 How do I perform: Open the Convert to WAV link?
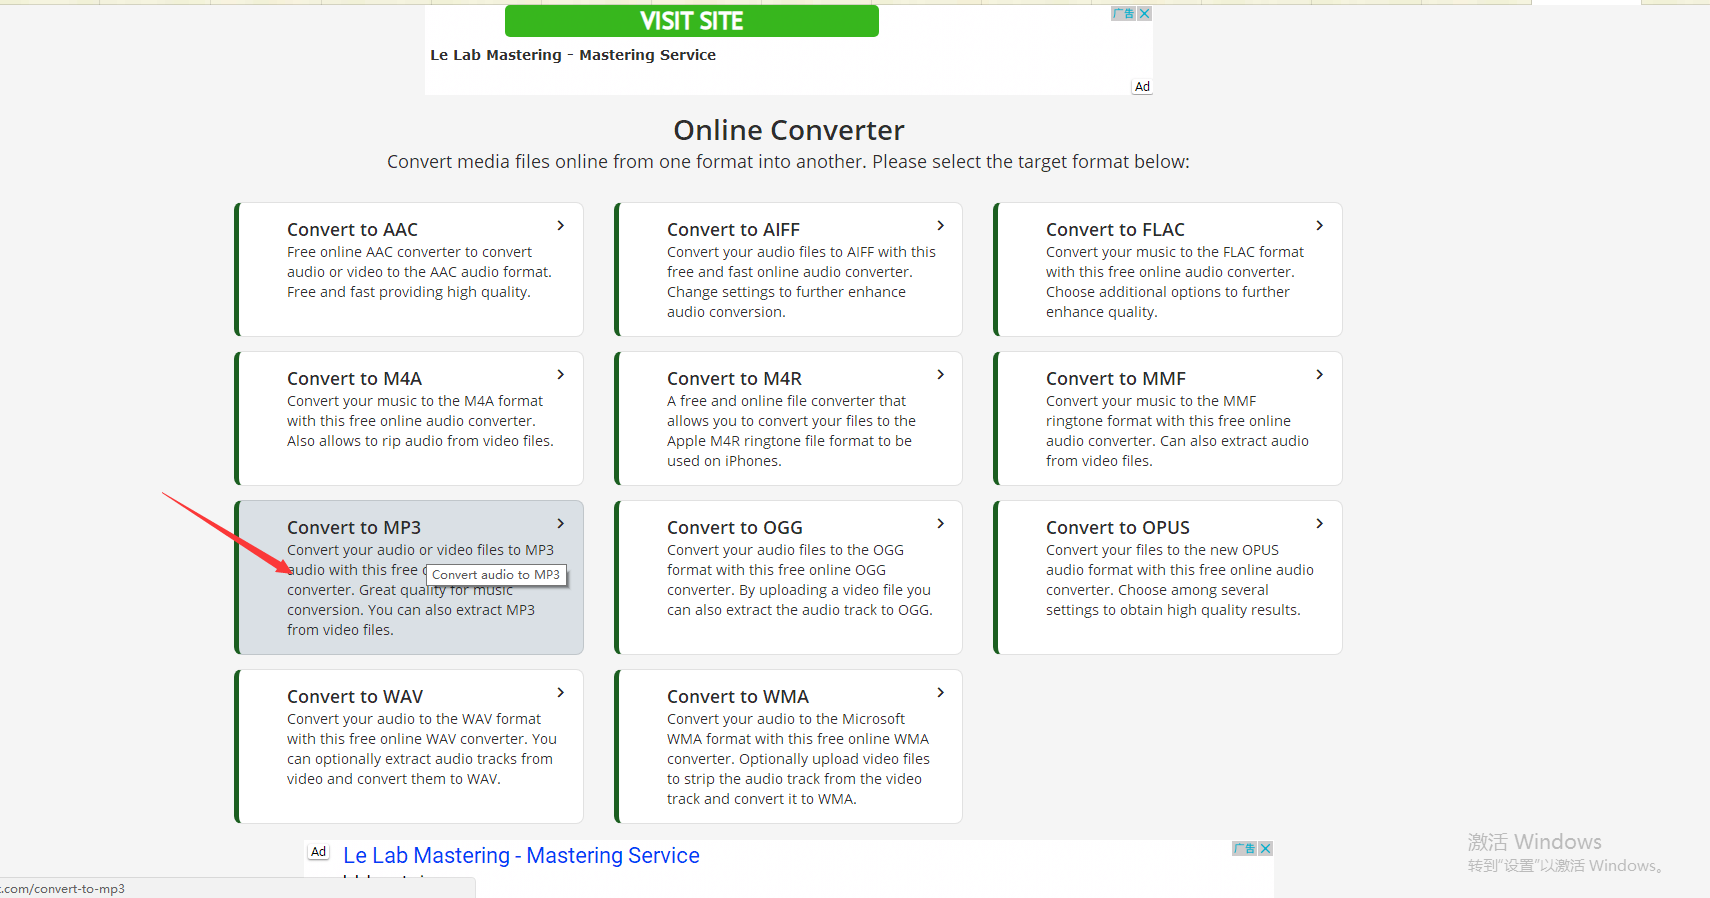click(355, 697)
